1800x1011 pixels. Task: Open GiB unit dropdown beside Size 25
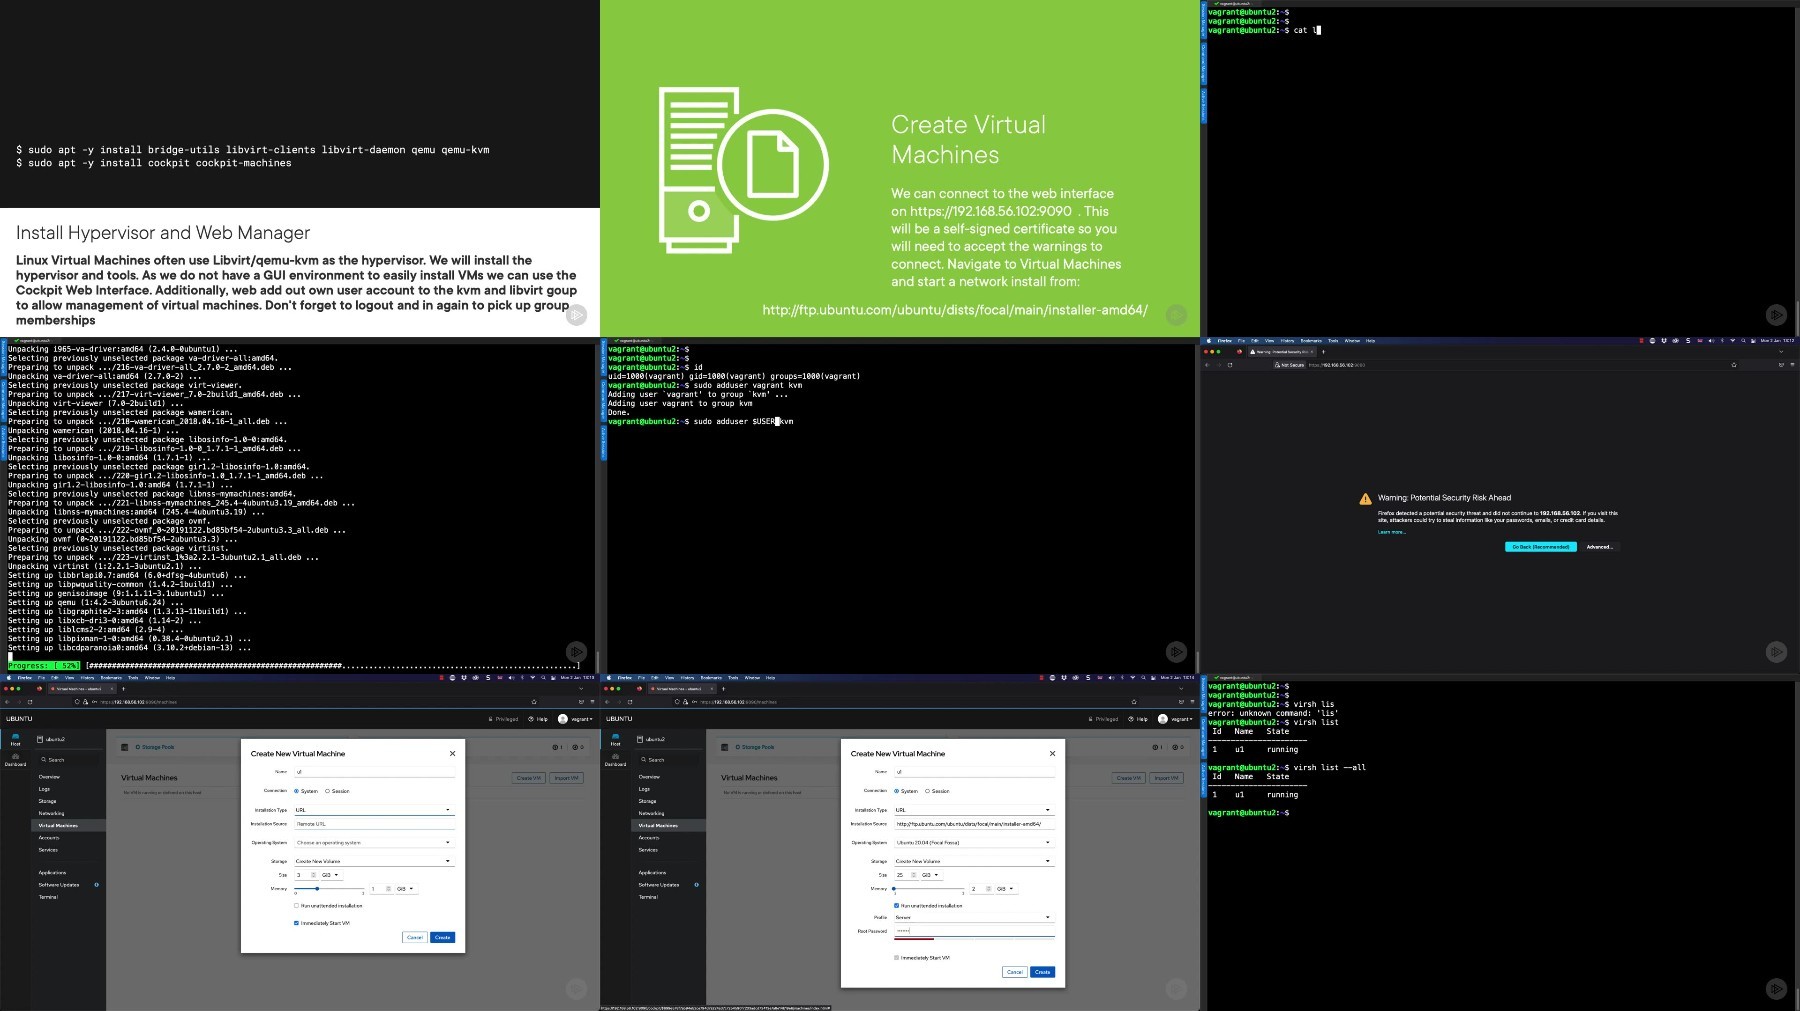click(930, 875)
